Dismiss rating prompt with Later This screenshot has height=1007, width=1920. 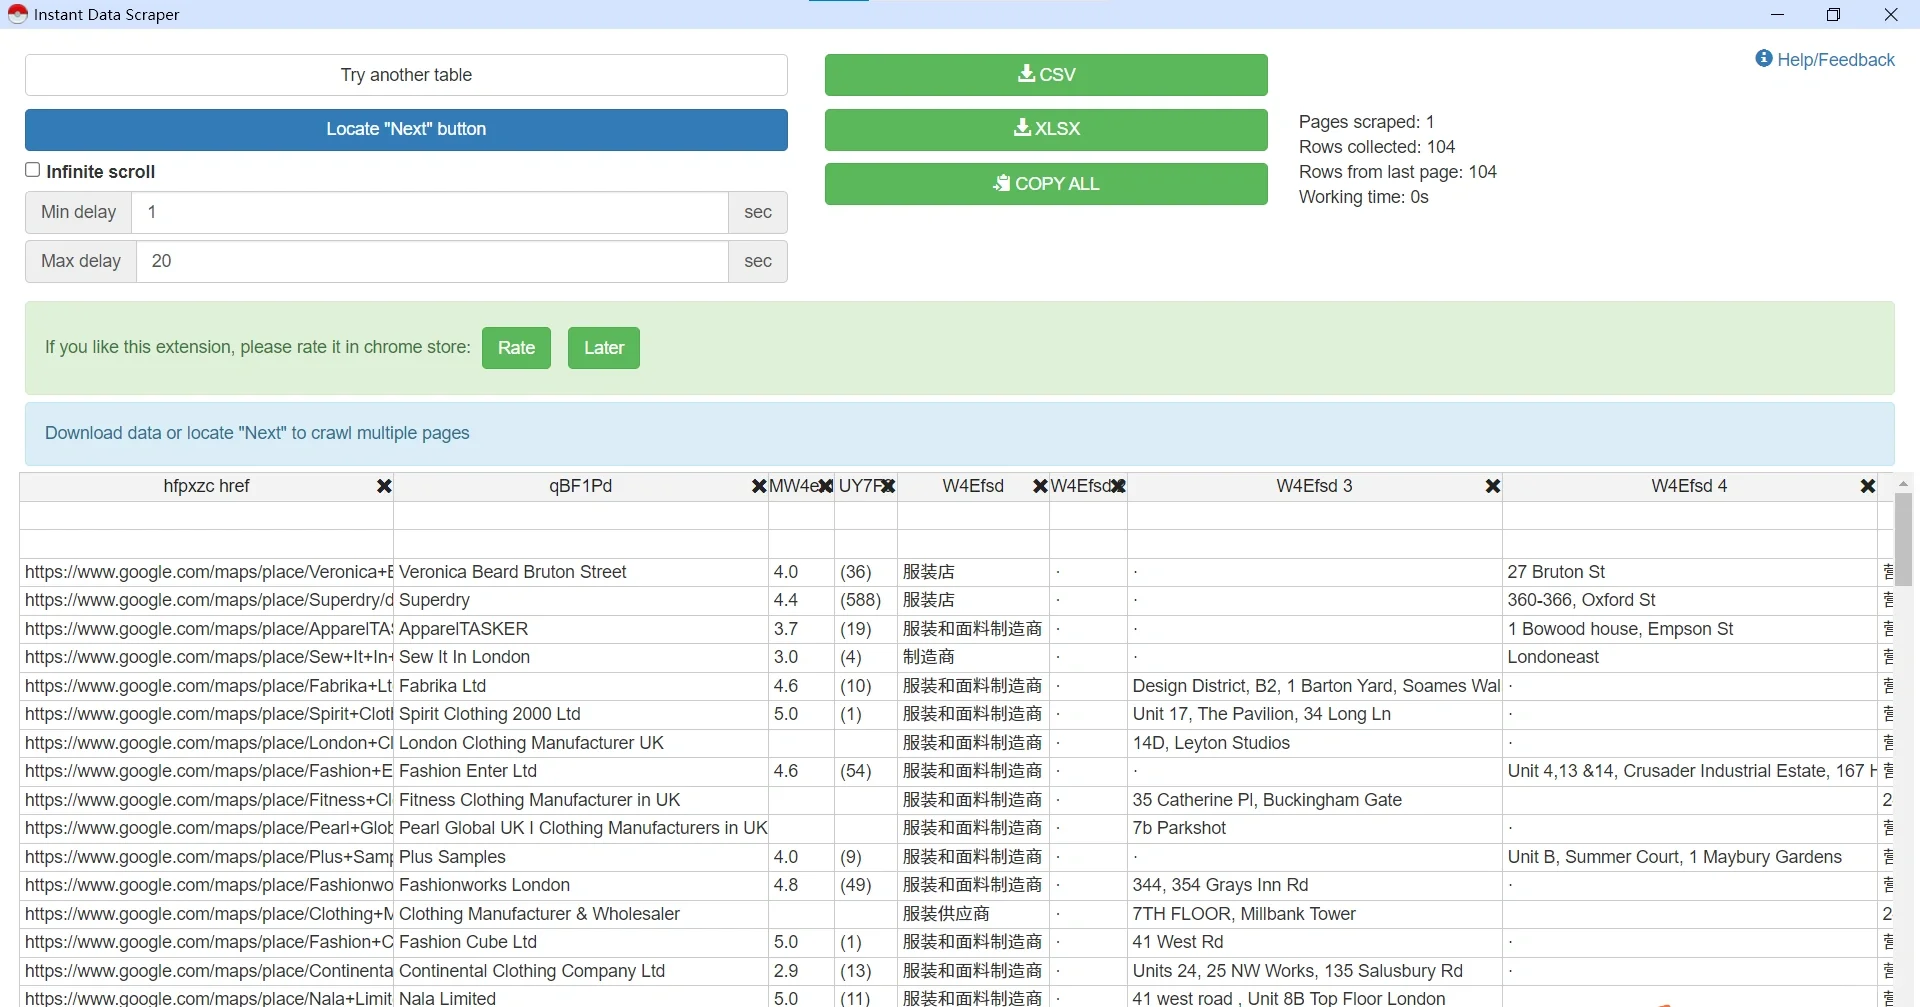604,348
